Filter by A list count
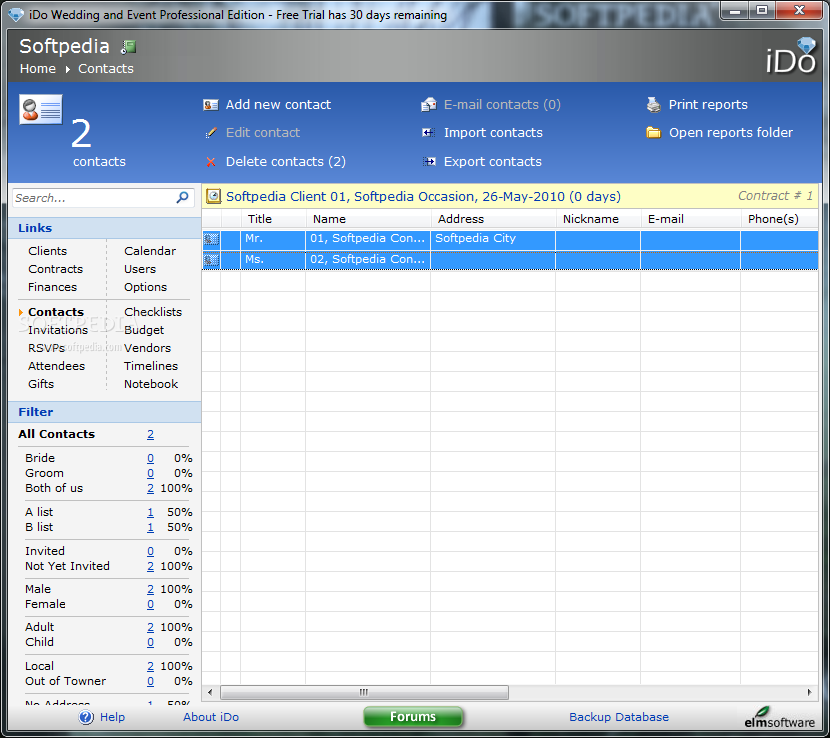 coord(150,512)
